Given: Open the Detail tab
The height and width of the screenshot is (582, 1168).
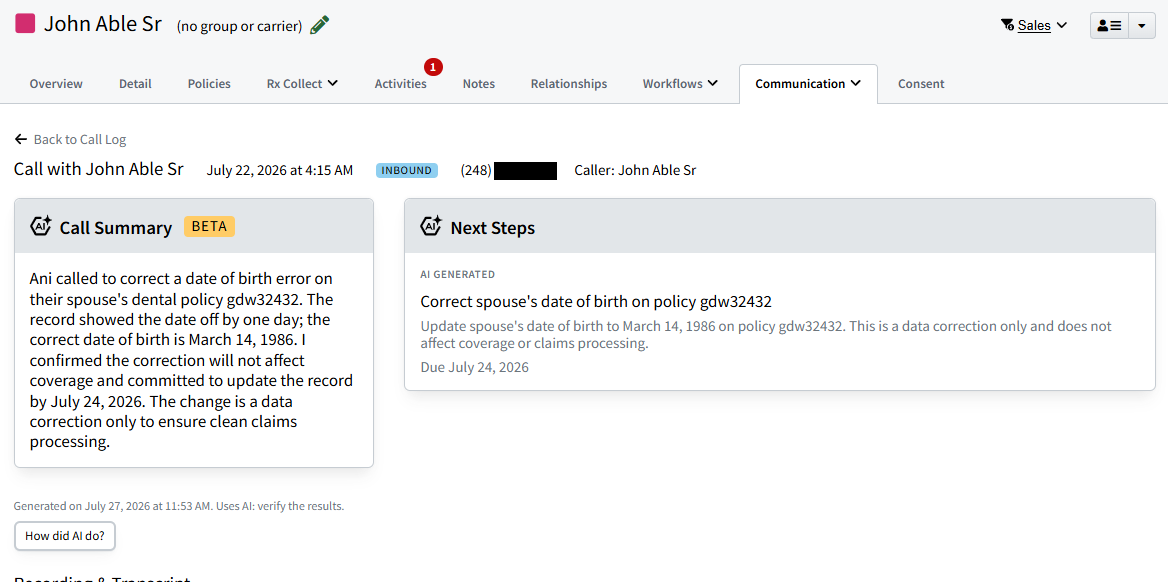Looking at the screenshot, I should coord(135,83).
